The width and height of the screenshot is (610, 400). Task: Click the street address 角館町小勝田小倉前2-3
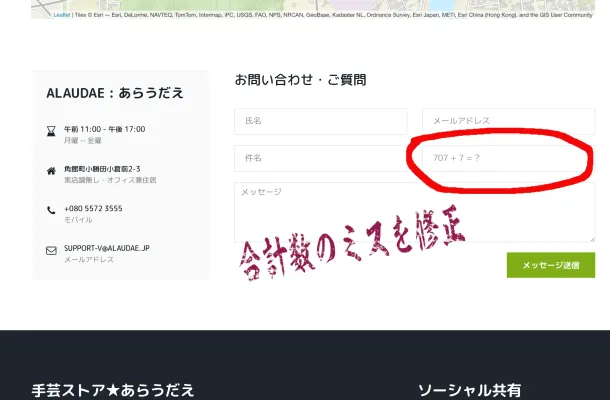[102, 169]
